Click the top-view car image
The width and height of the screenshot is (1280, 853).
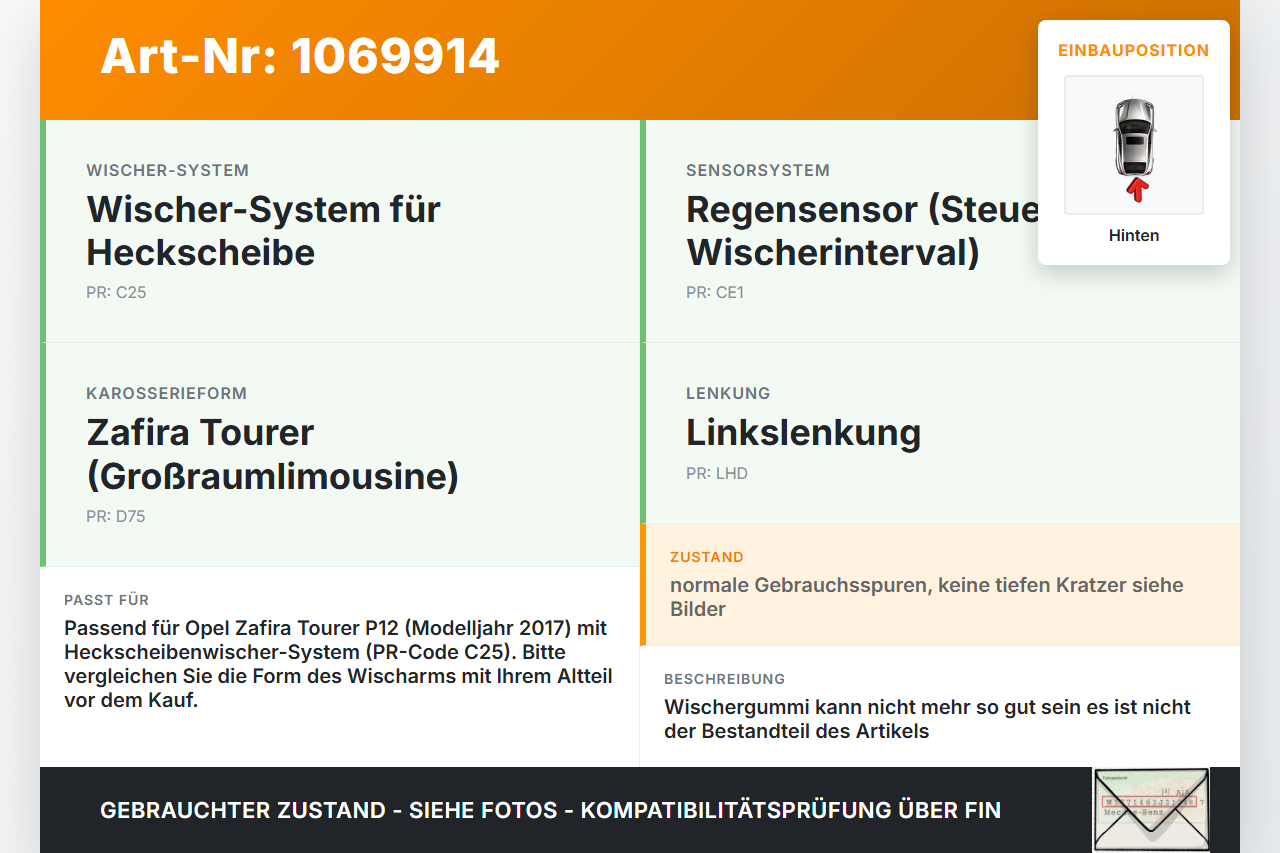[x=1134, y=145]
